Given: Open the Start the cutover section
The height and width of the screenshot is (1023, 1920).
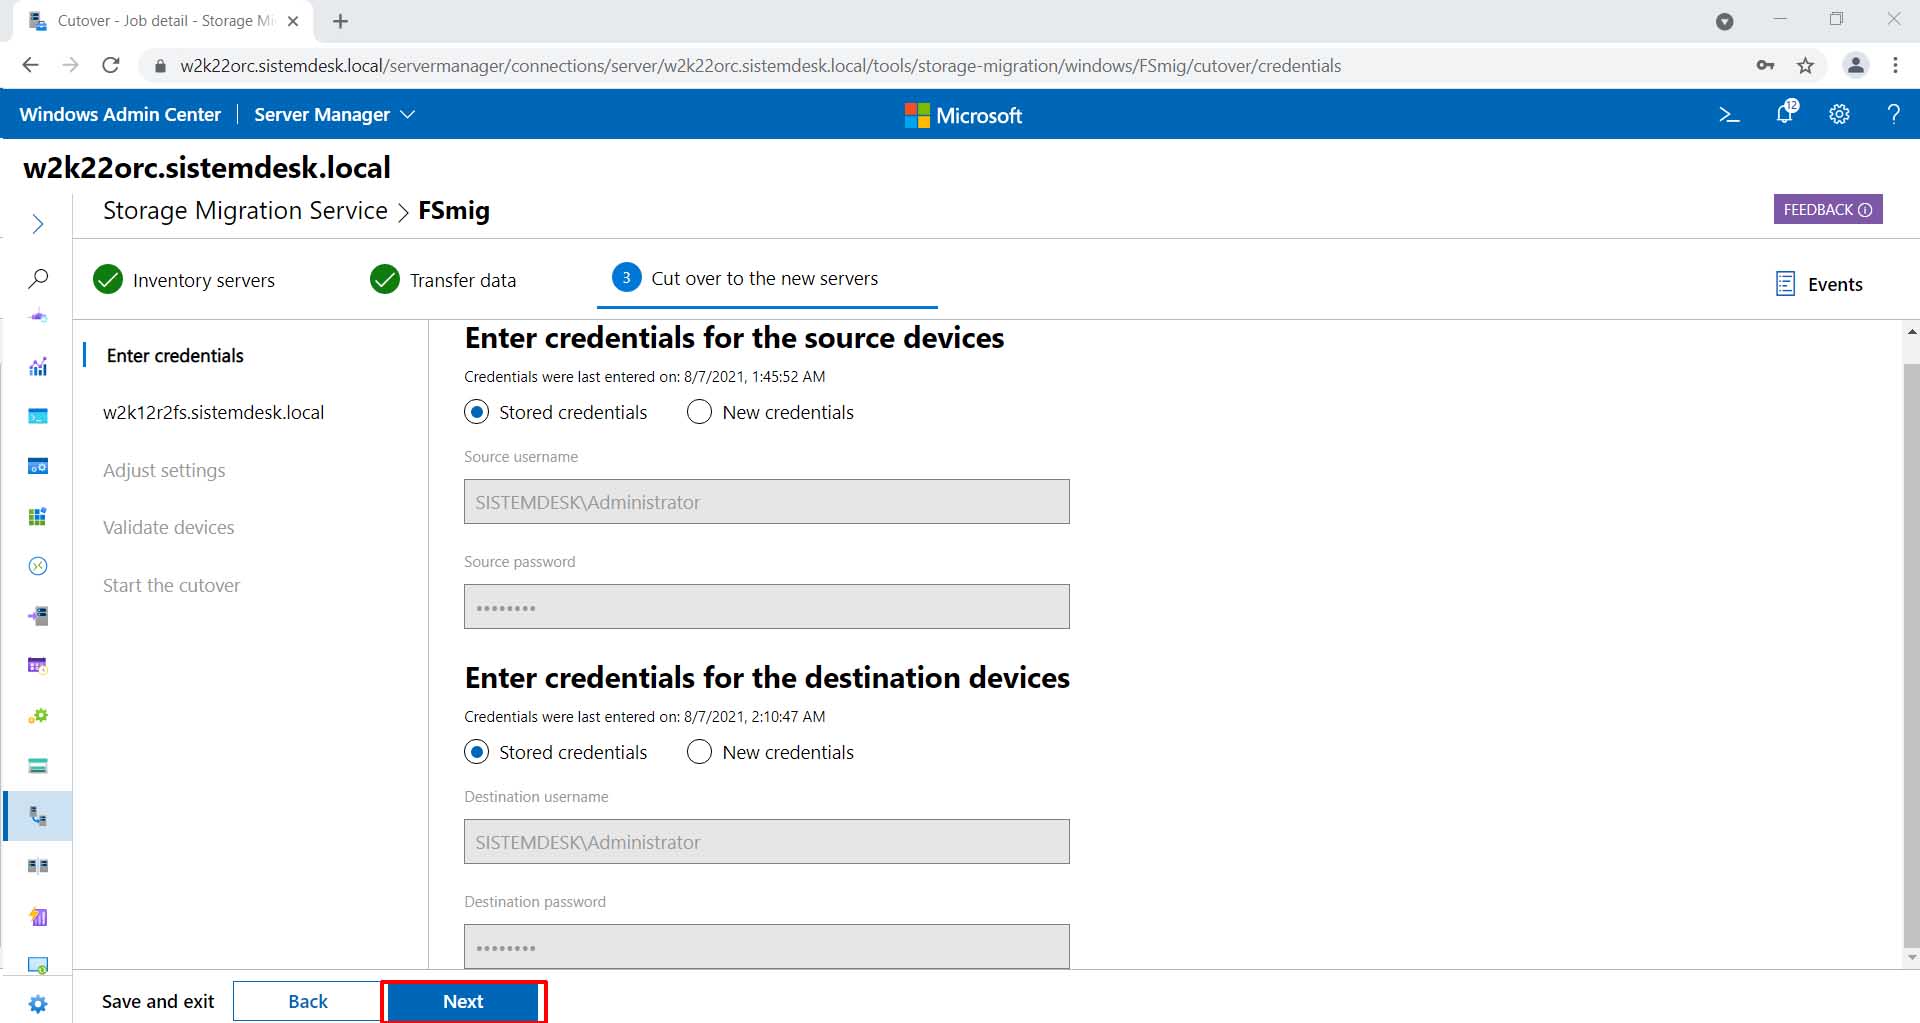Looking at the screenshot, I should pyautogui.click(x=171, y=585).
